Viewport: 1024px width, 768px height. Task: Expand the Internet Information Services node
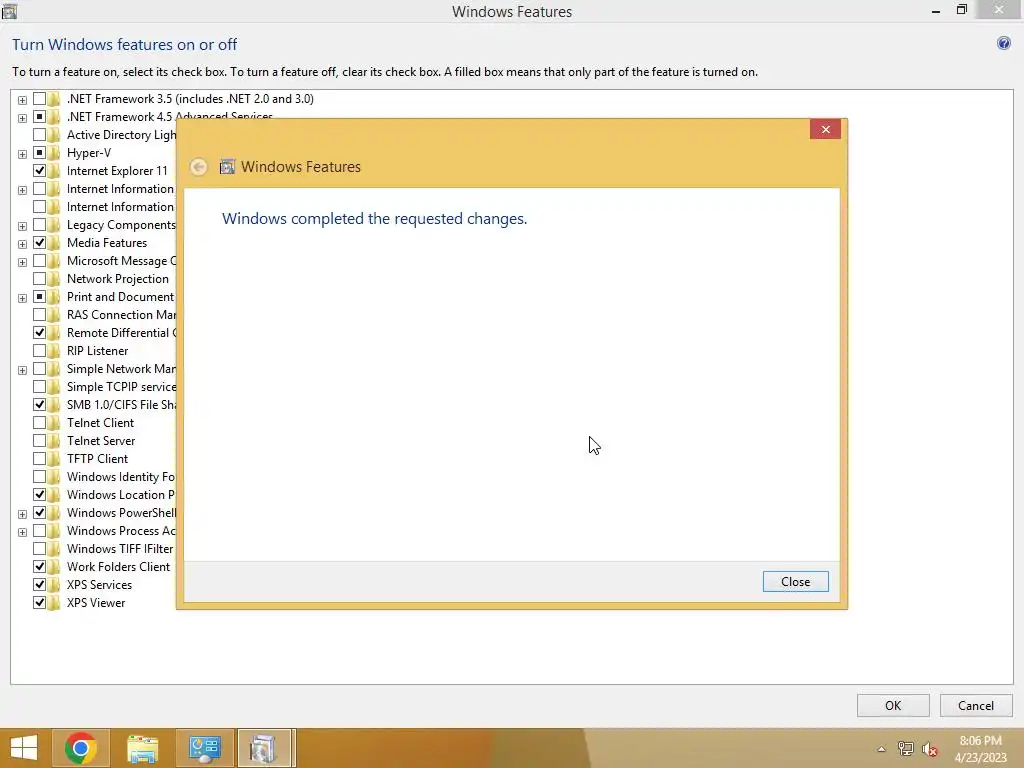(x=22, y=190)
